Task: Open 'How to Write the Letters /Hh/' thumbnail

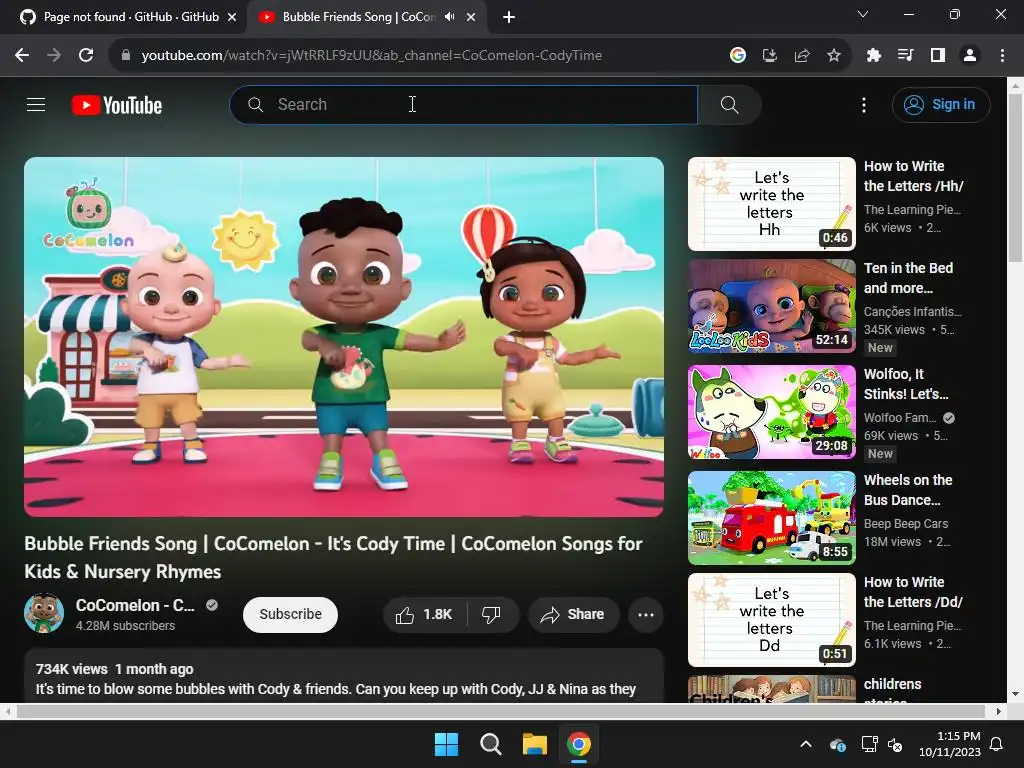Action: 771,204
